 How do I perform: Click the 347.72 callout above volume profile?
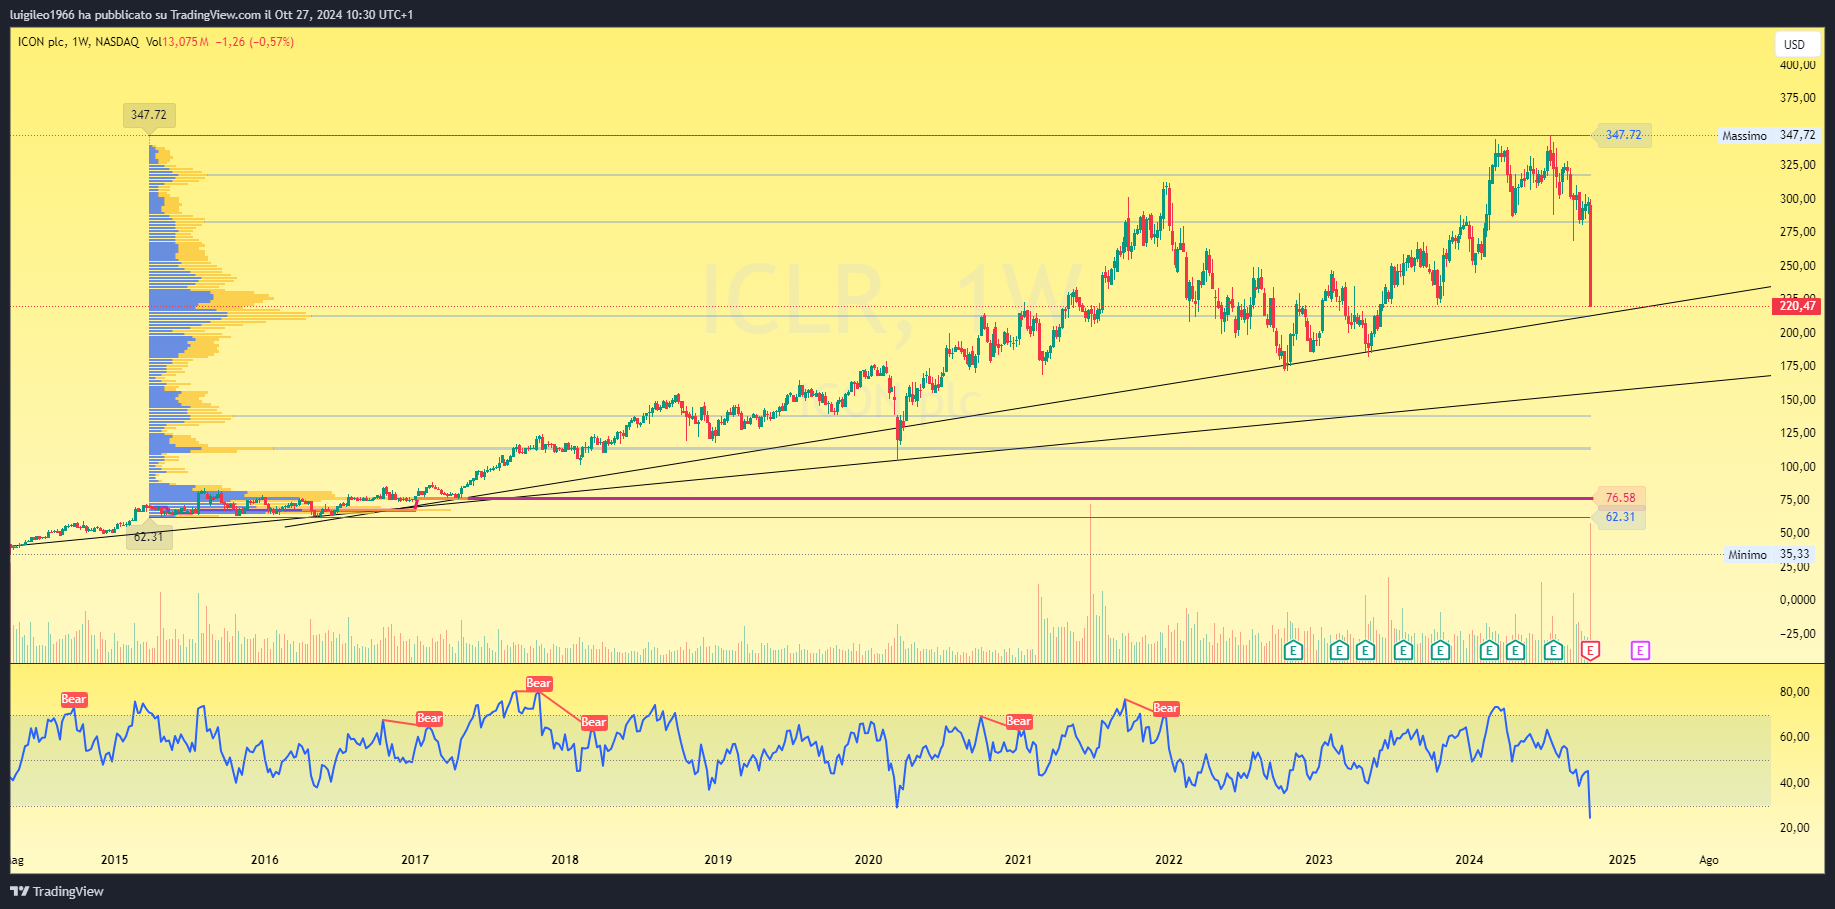coord(149,115)
